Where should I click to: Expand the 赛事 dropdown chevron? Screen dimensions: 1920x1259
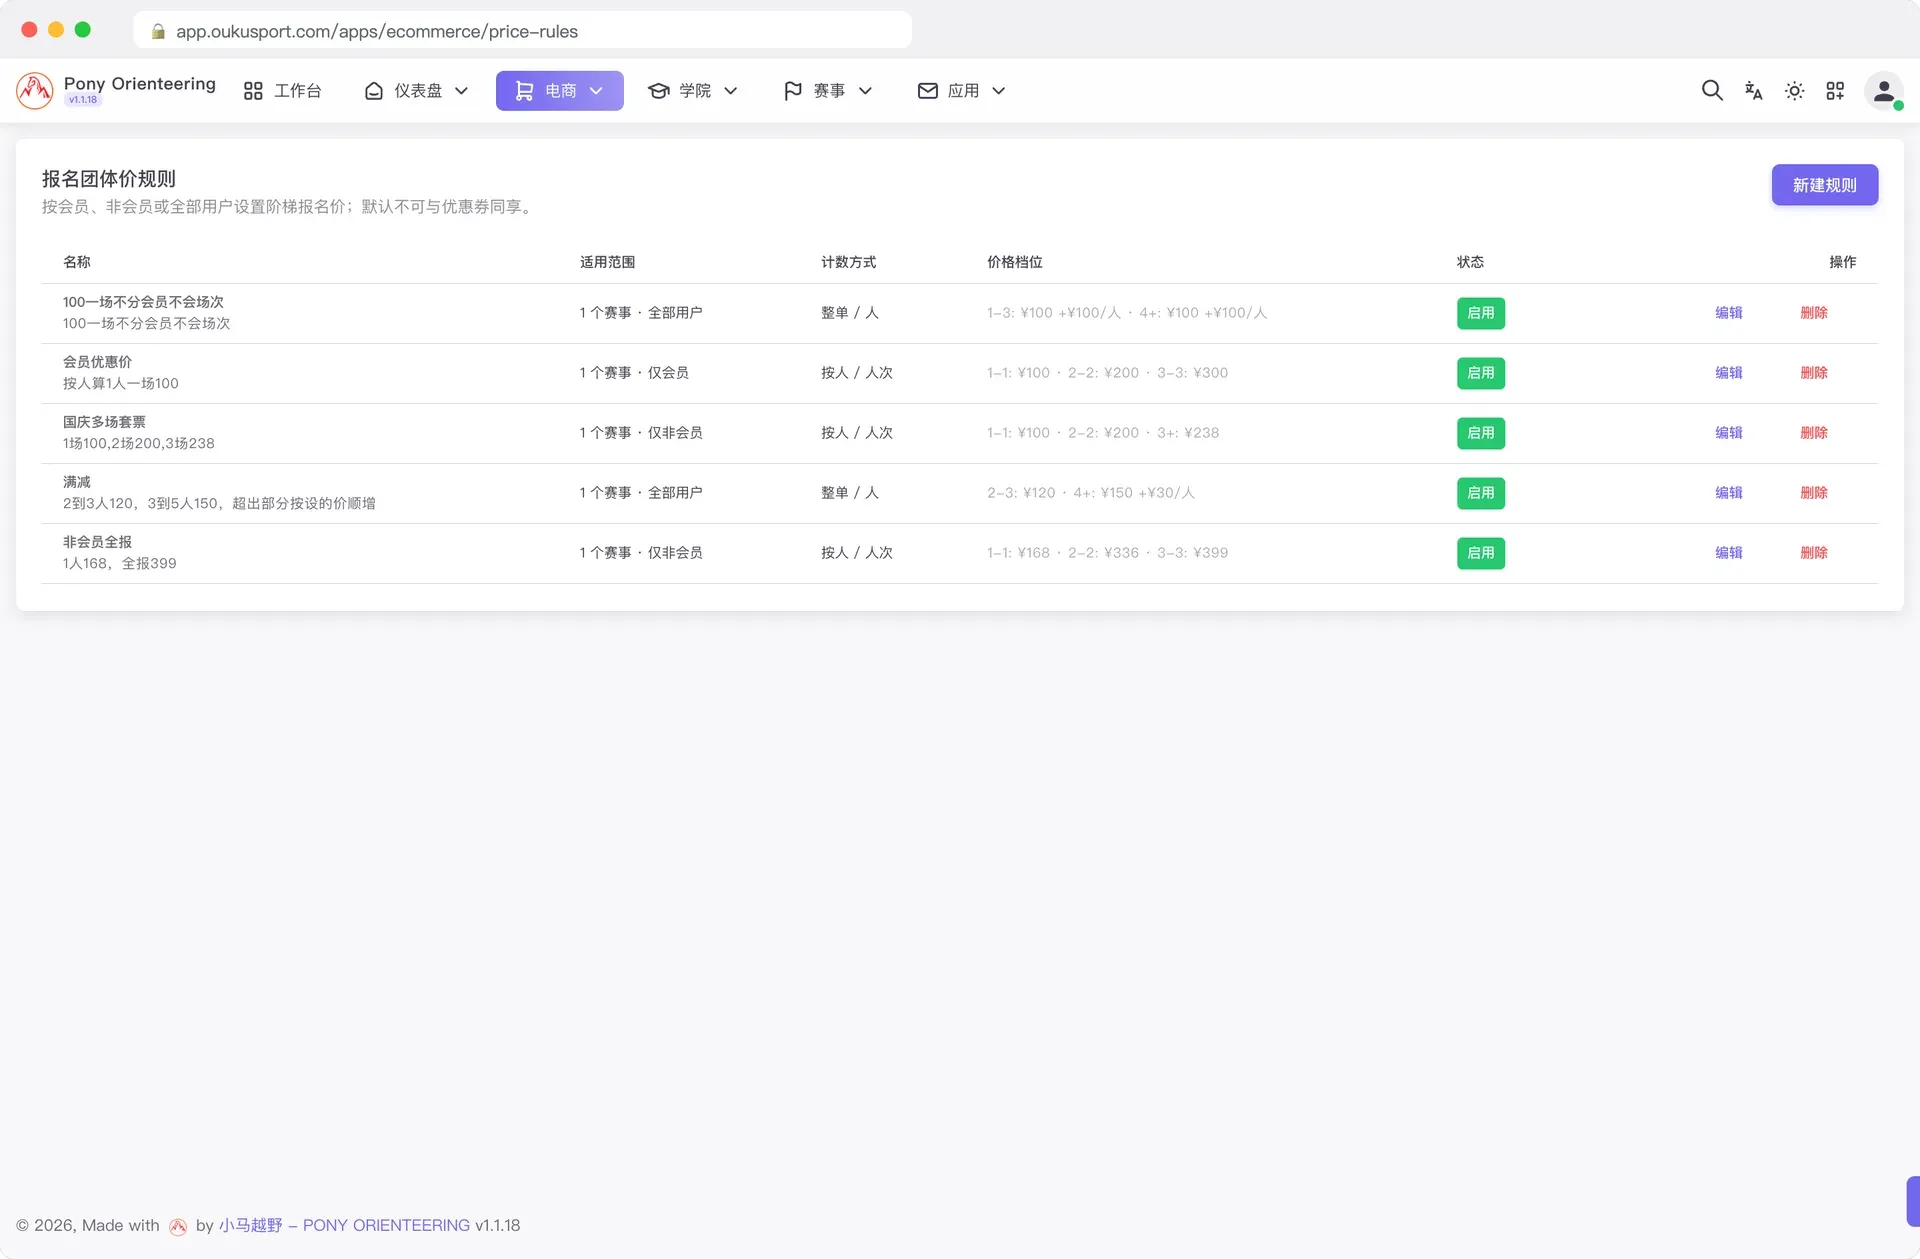[x=866, y=91]
